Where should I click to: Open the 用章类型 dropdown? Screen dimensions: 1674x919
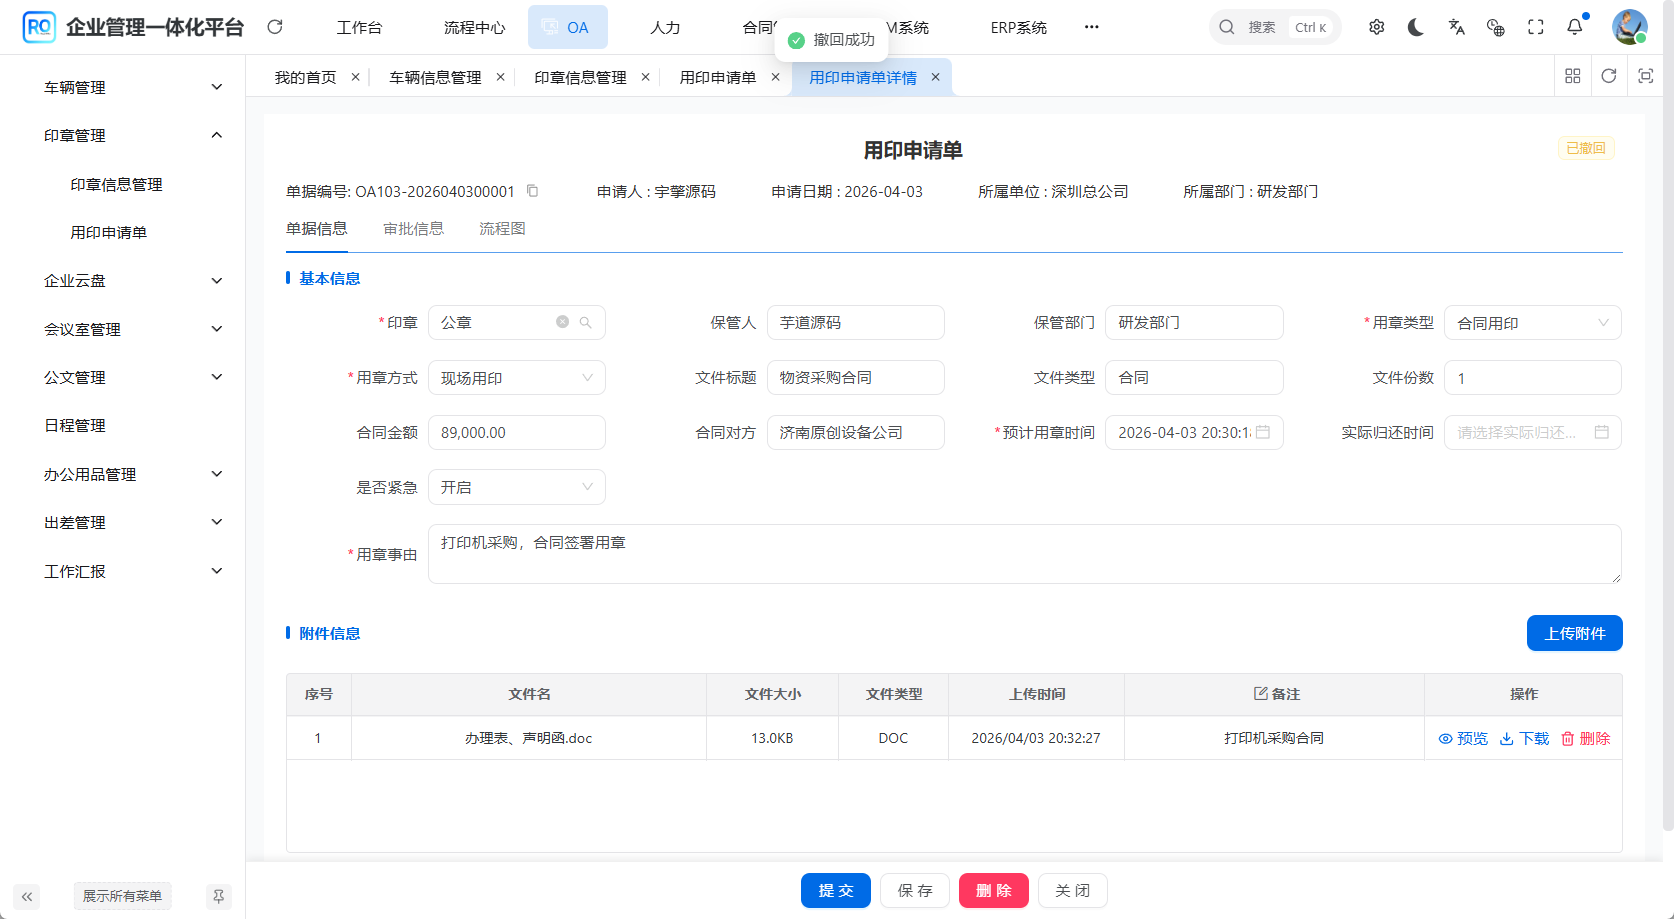tap(1532, 323)
